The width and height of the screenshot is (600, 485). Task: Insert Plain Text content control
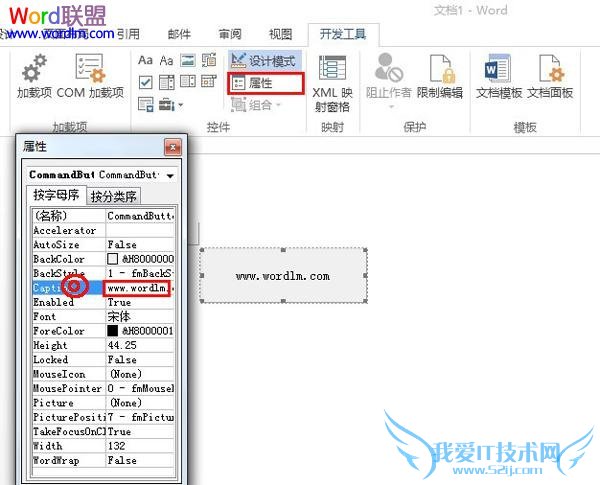click(166, 60)
